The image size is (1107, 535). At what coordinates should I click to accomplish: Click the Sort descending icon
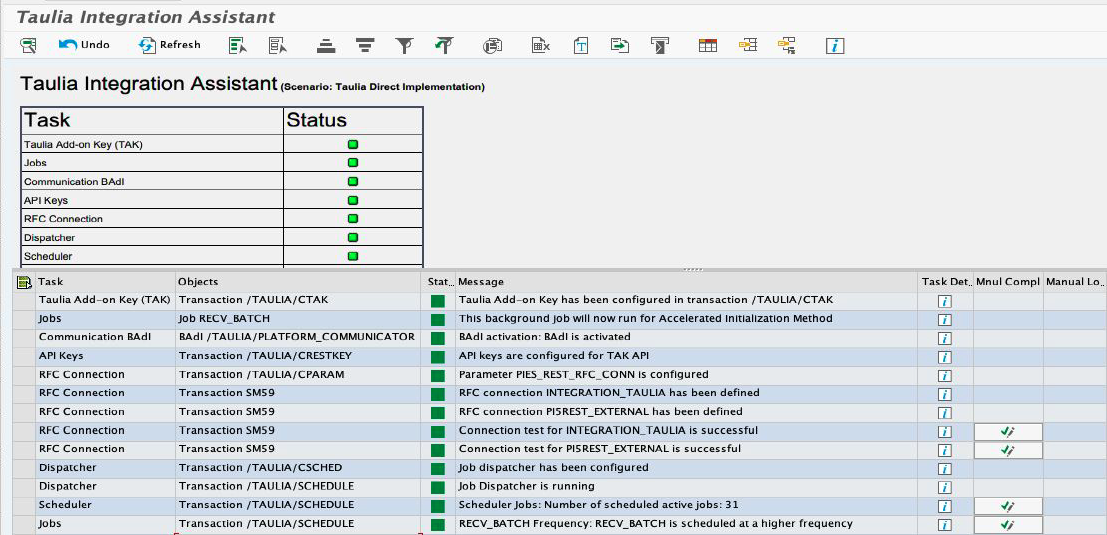click(364, 46)
